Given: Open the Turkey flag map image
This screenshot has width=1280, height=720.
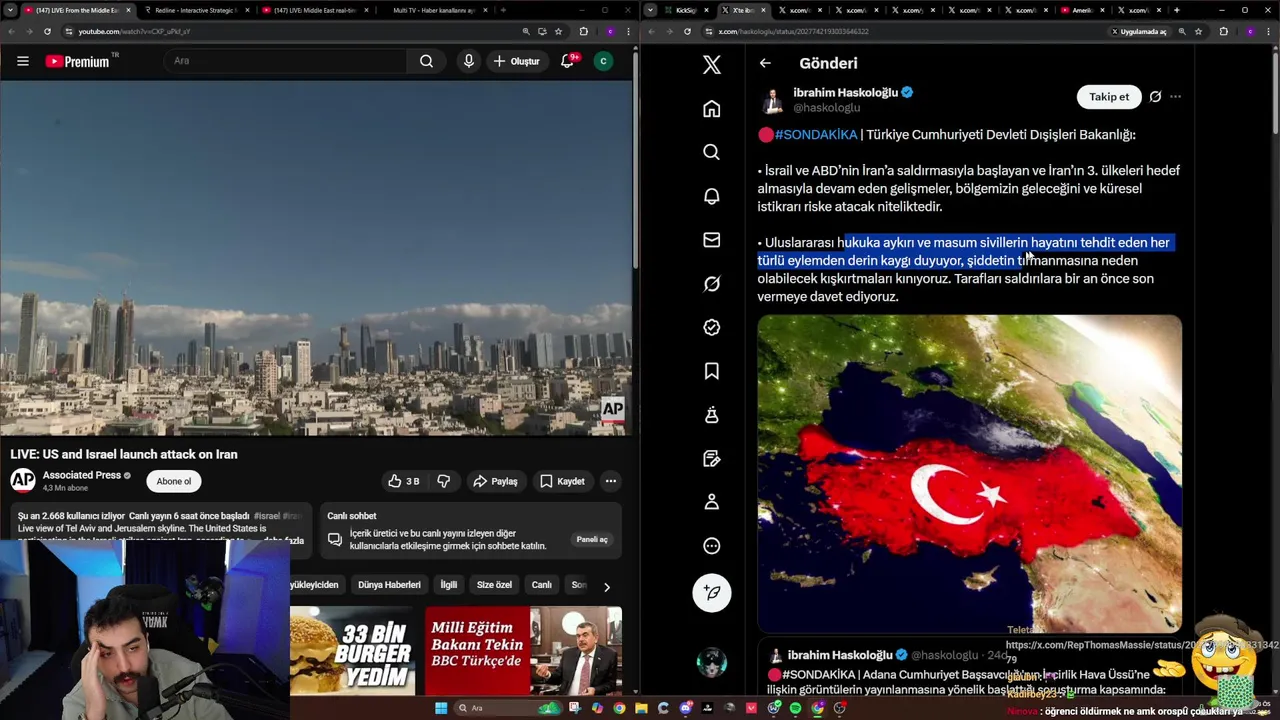Looking at the screenshot, I should (969, 473).
